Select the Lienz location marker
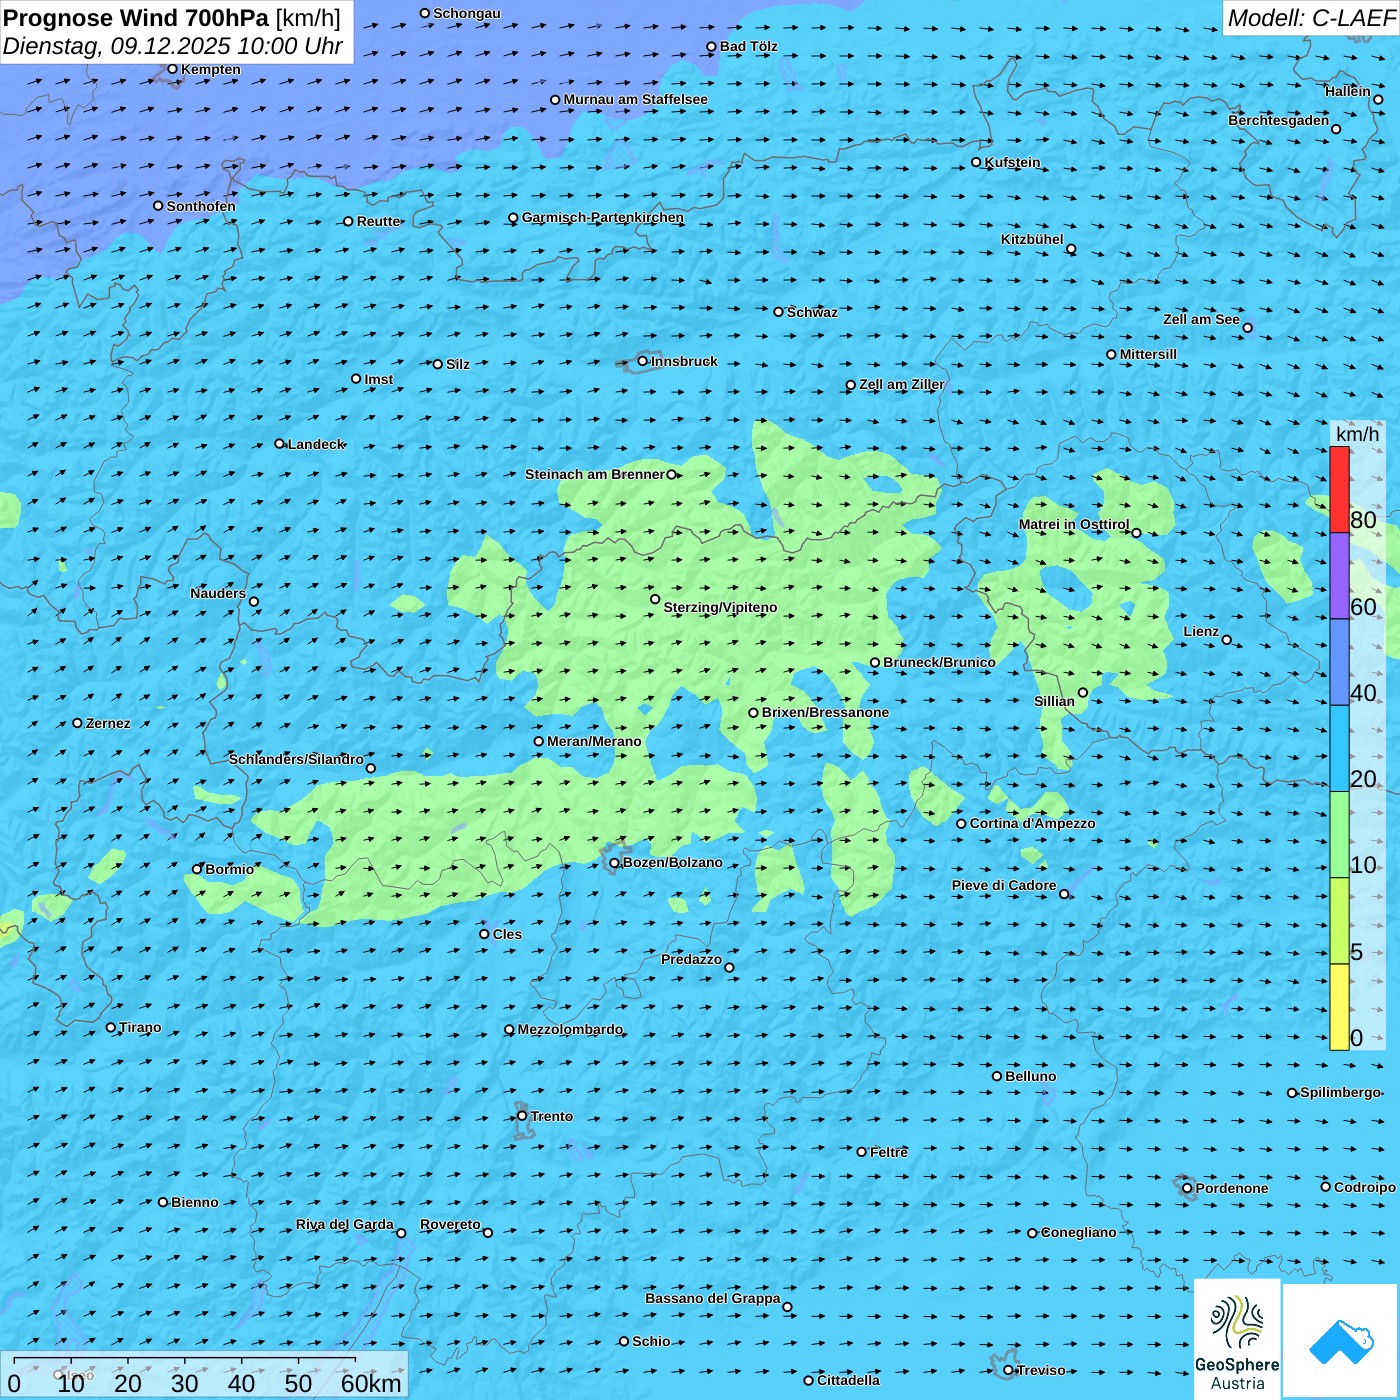 (1227, 640)
